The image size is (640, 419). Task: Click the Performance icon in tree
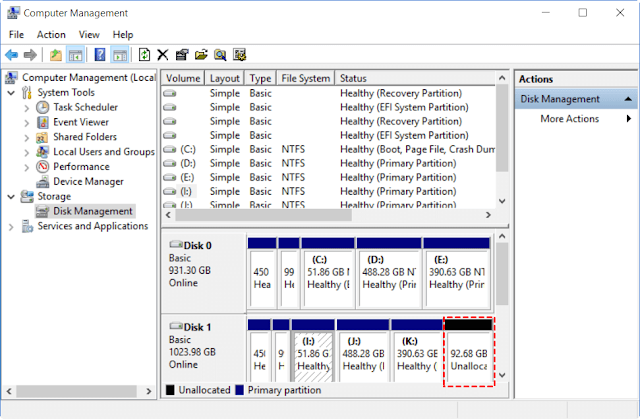coord(42,166)
